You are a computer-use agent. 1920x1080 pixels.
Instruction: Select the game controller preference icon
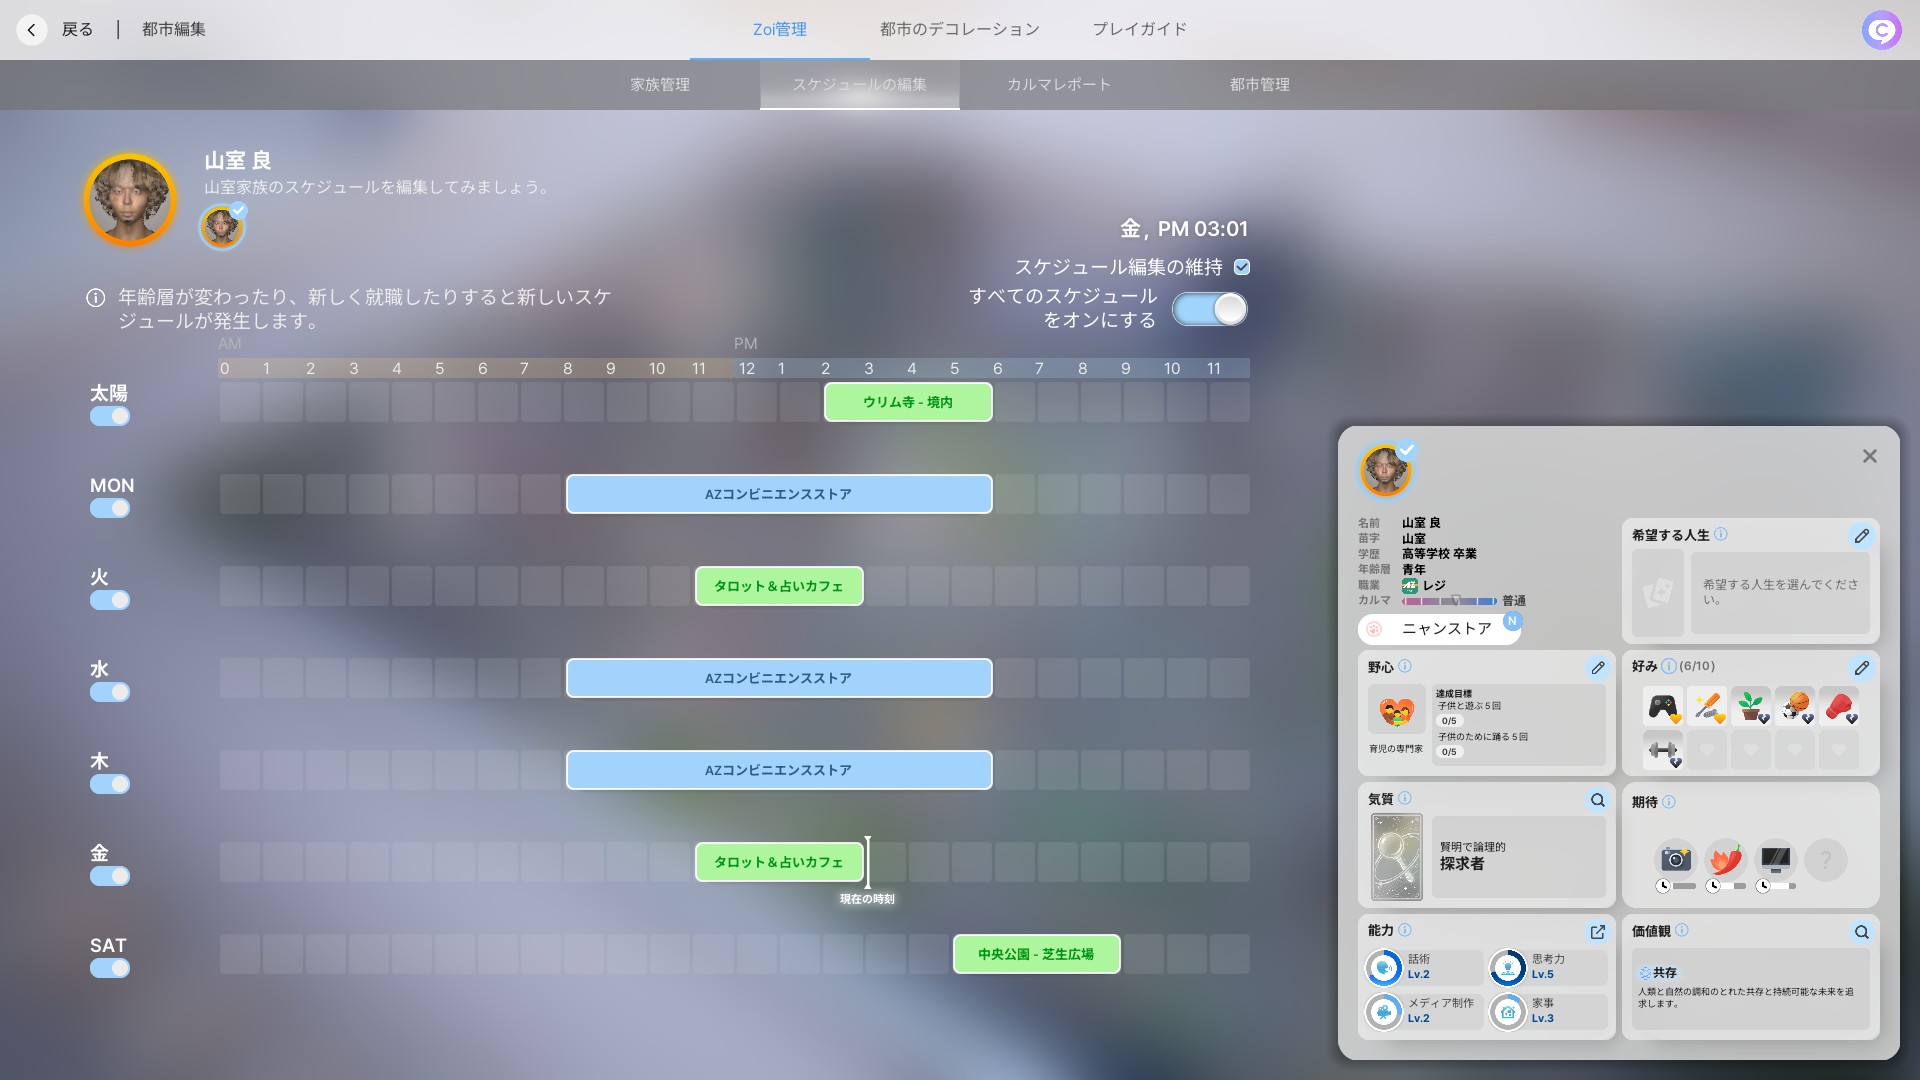coord(1662,708)
